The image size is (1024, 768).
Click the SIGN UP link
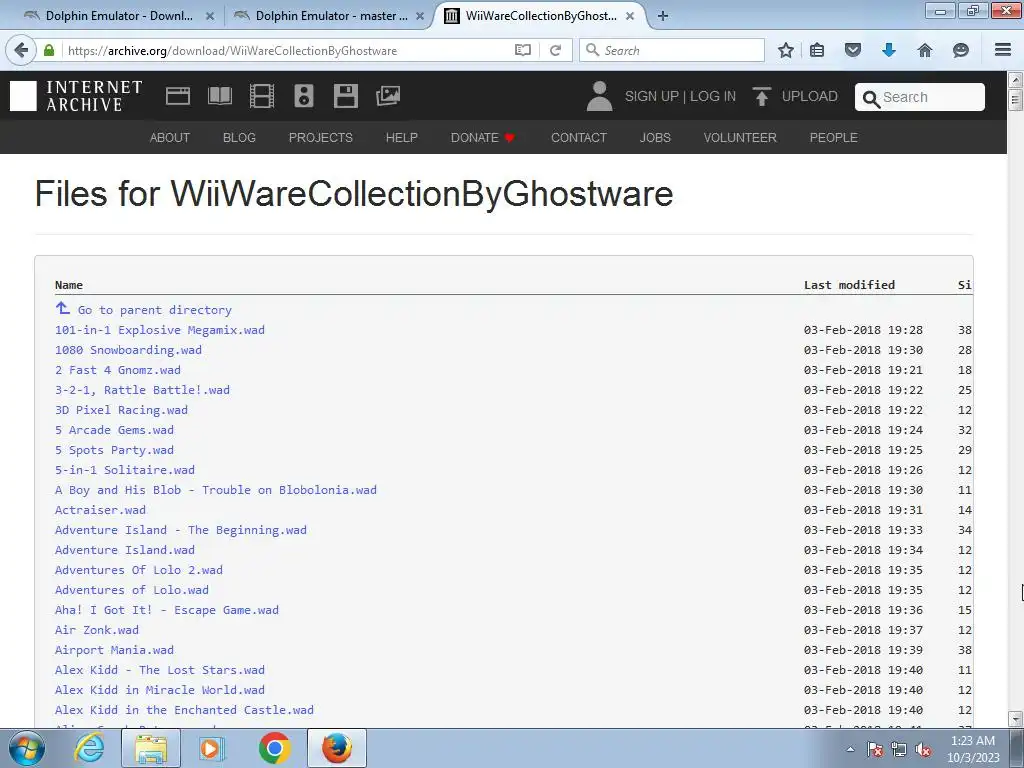tap(652, 96)
